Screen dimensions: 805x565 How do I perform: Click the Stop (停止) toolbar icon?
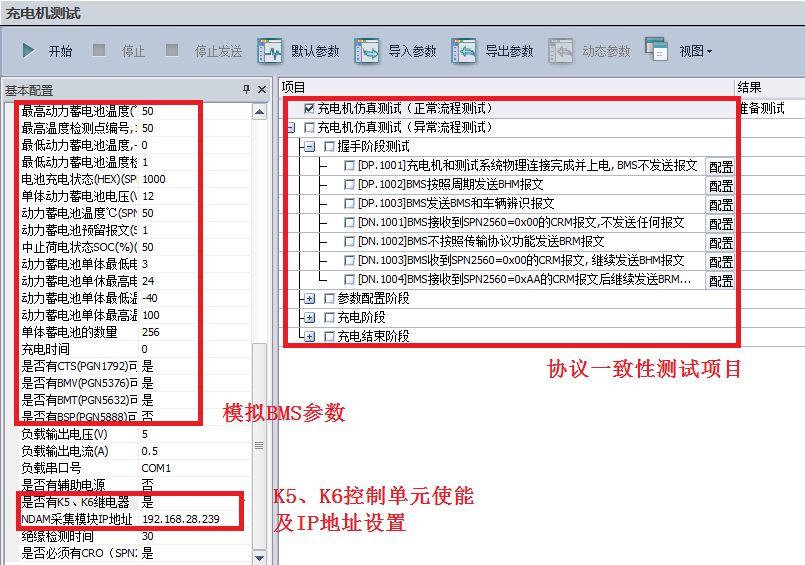(100, 51)
